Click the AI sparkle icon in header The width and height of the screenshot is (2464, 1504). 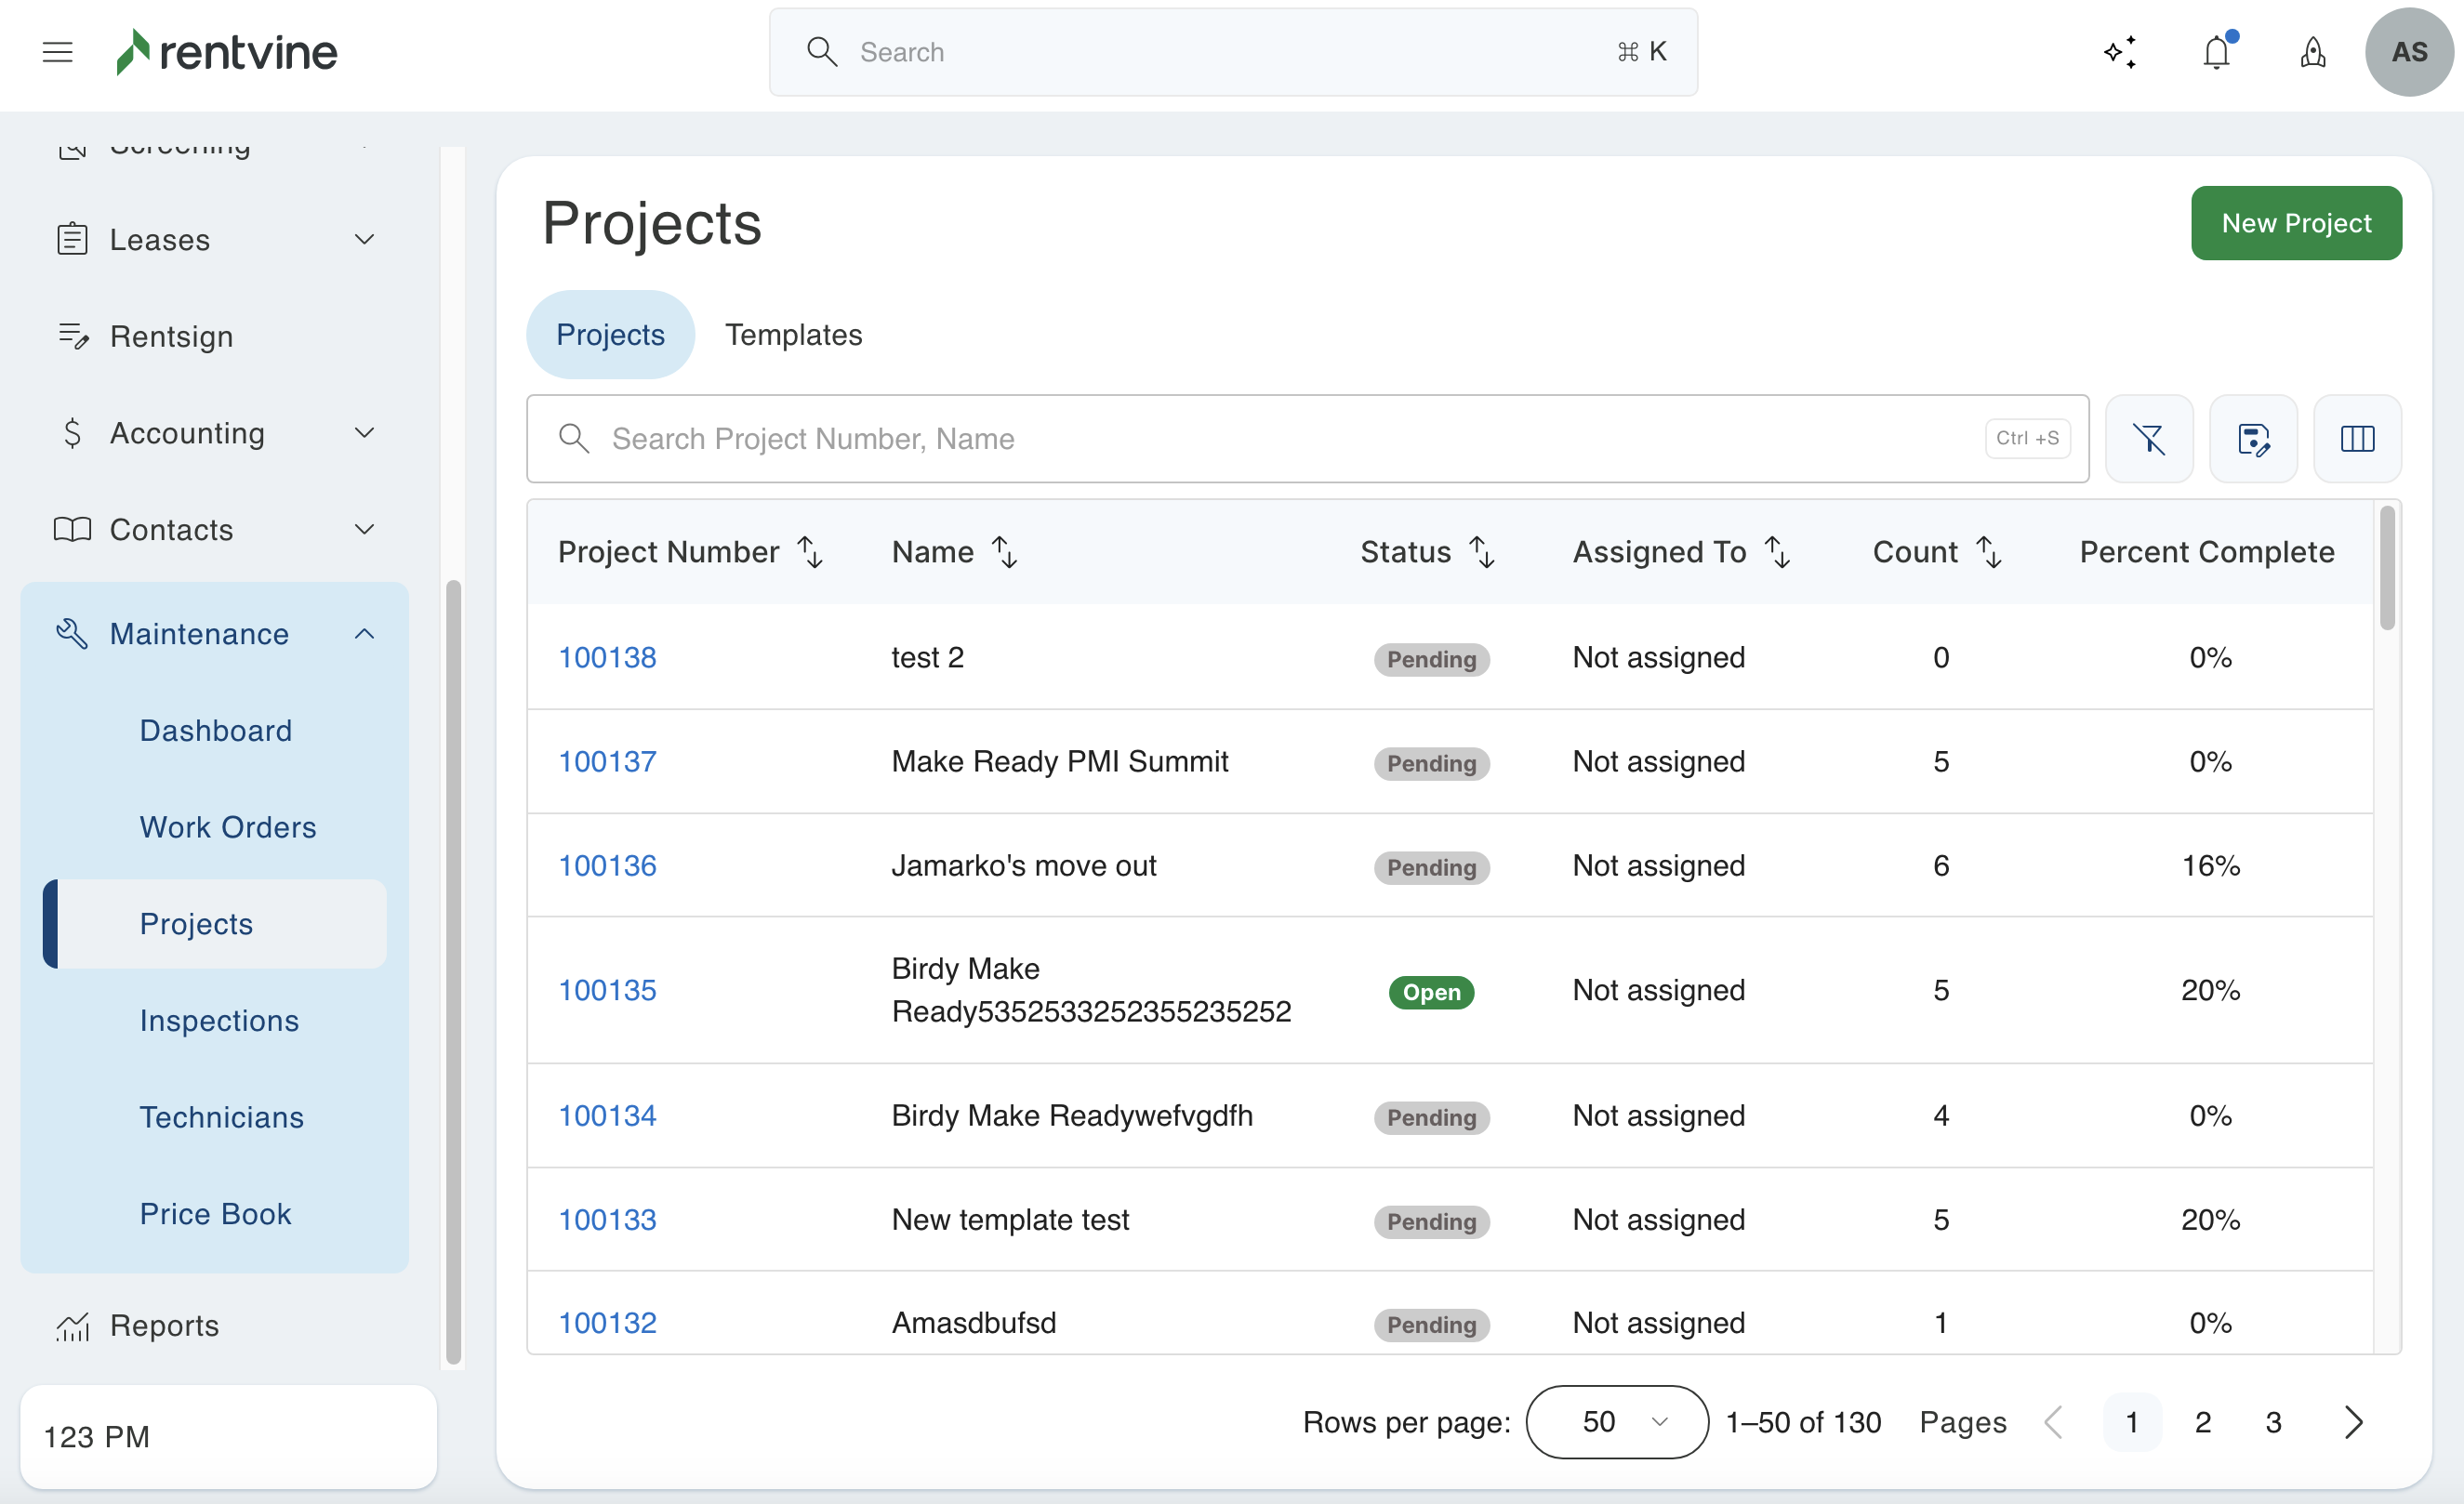2120,52
